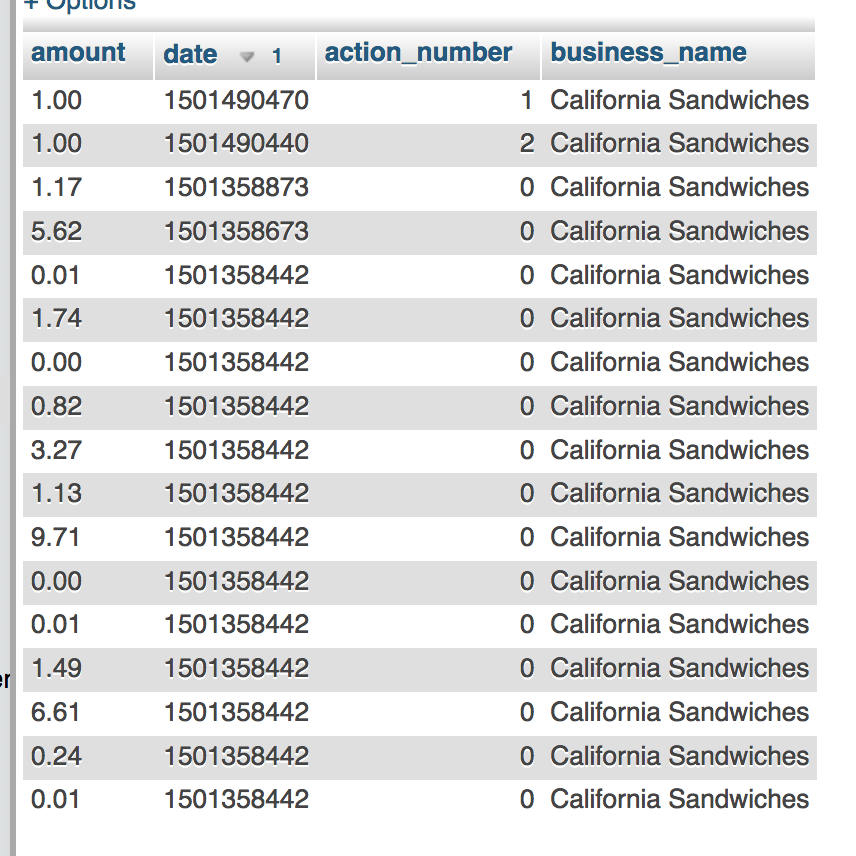This screenshot has width=856, height=856.
Task: Sort by the business_name column header
Action: point(648,53)
